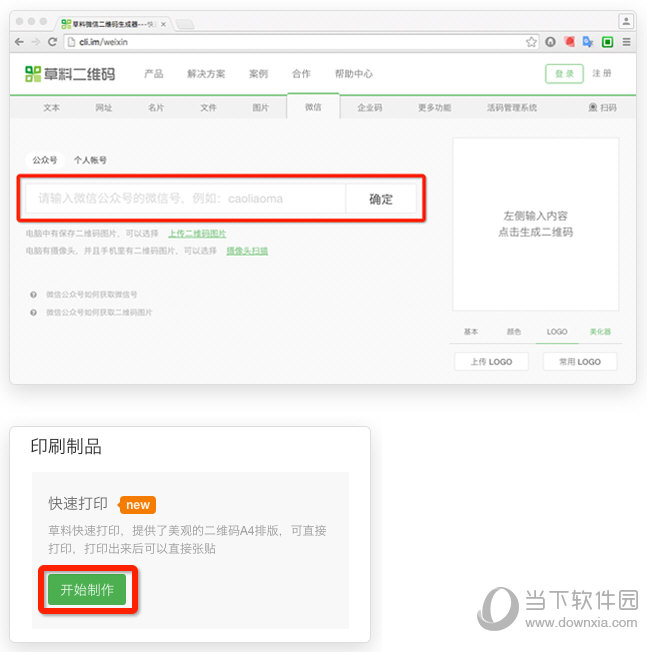
Task: Click the QR code preview area
Action: tap(536, 224)
